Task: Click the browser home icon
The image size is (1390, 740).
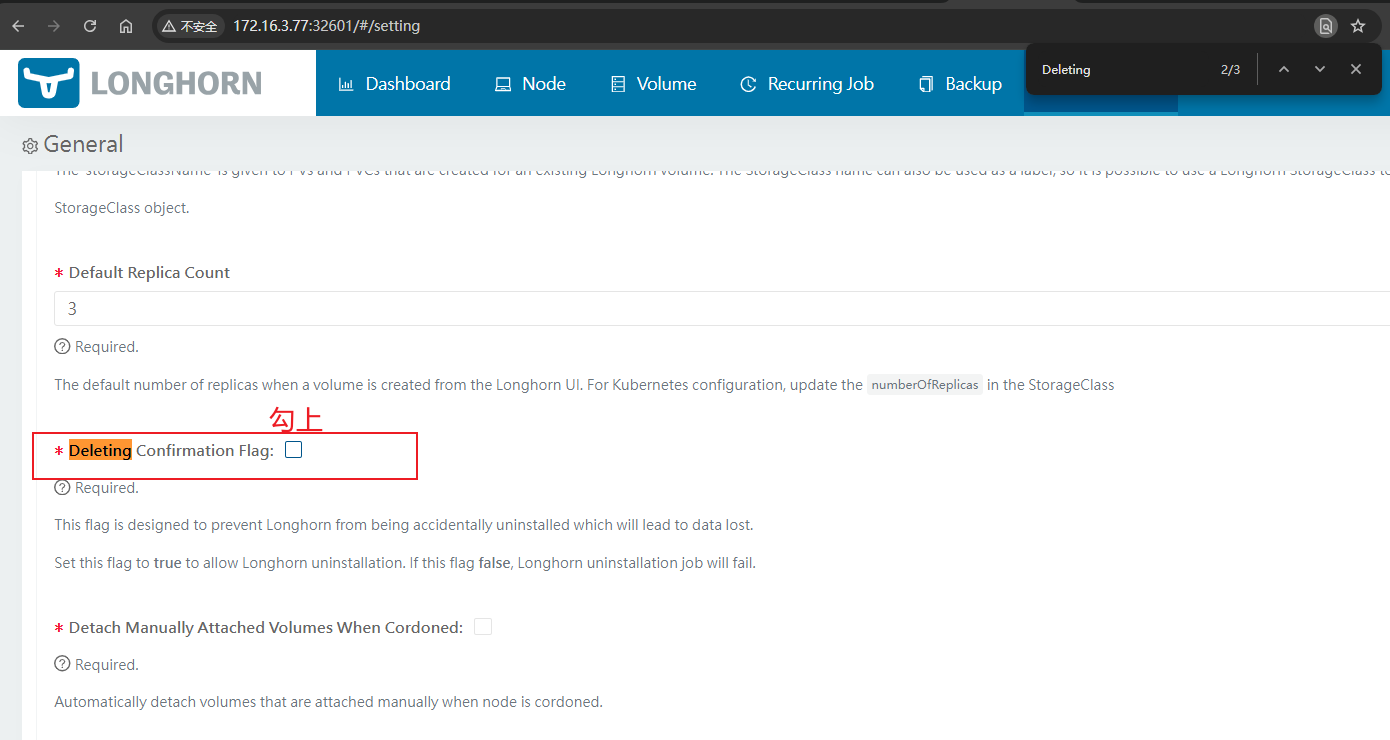Action: pos(126,26)
